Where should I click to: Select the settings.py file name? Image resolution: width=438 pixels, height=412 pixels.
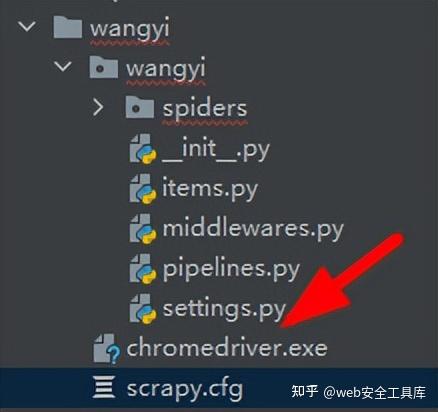pyautogui.click(x=224, y=310)
